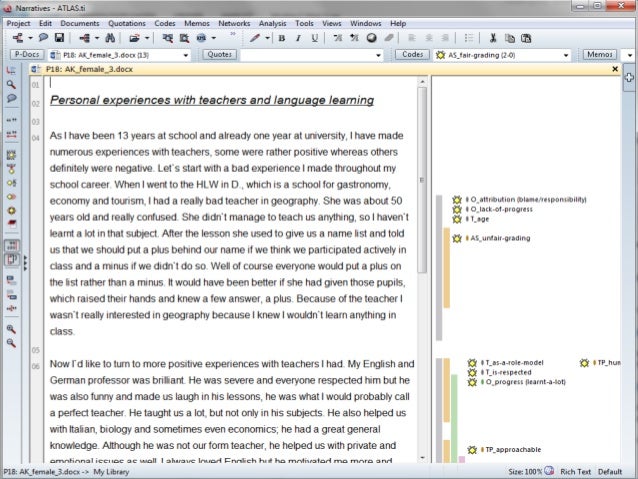This screenshot has width=638, height=479.
Task: Click the Paste clipboard icon
Action: 526,38
